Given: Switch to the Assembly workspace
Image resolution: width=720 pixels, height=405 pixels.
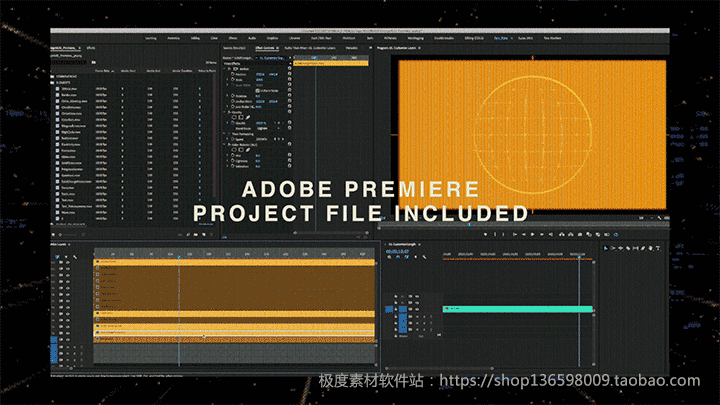Looking at the screenshot, I should [174, 38].
